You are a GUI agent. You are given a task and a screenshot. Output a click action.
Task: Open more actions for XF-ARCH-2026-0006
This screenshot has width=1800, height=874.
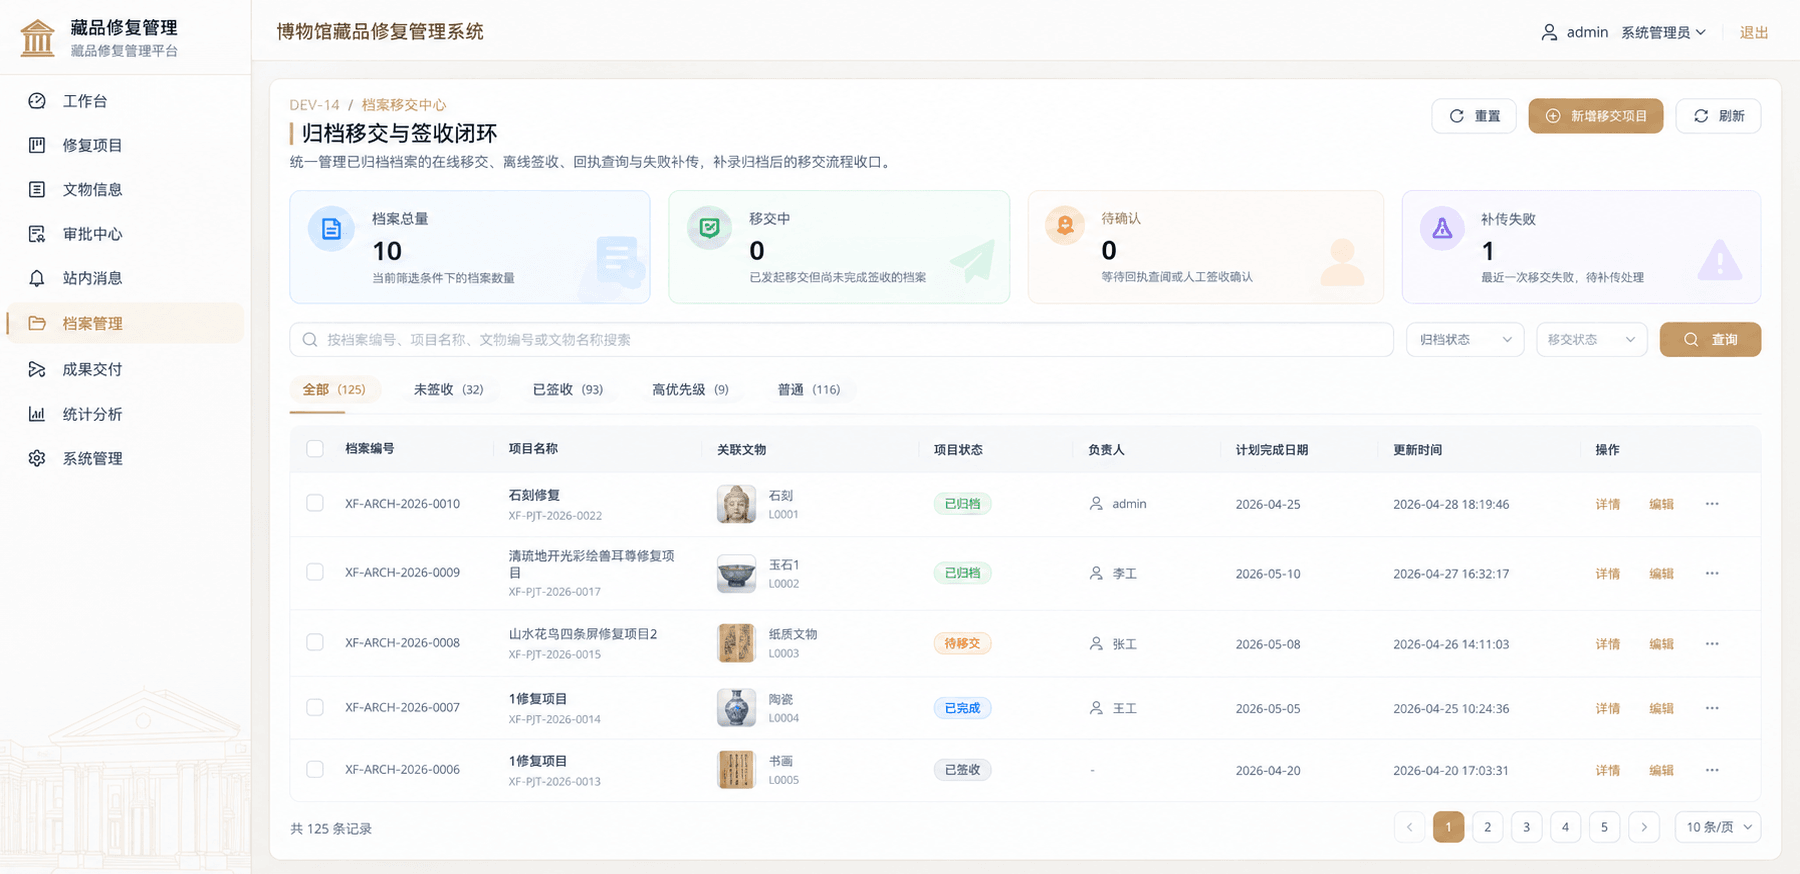point(1712,770)
